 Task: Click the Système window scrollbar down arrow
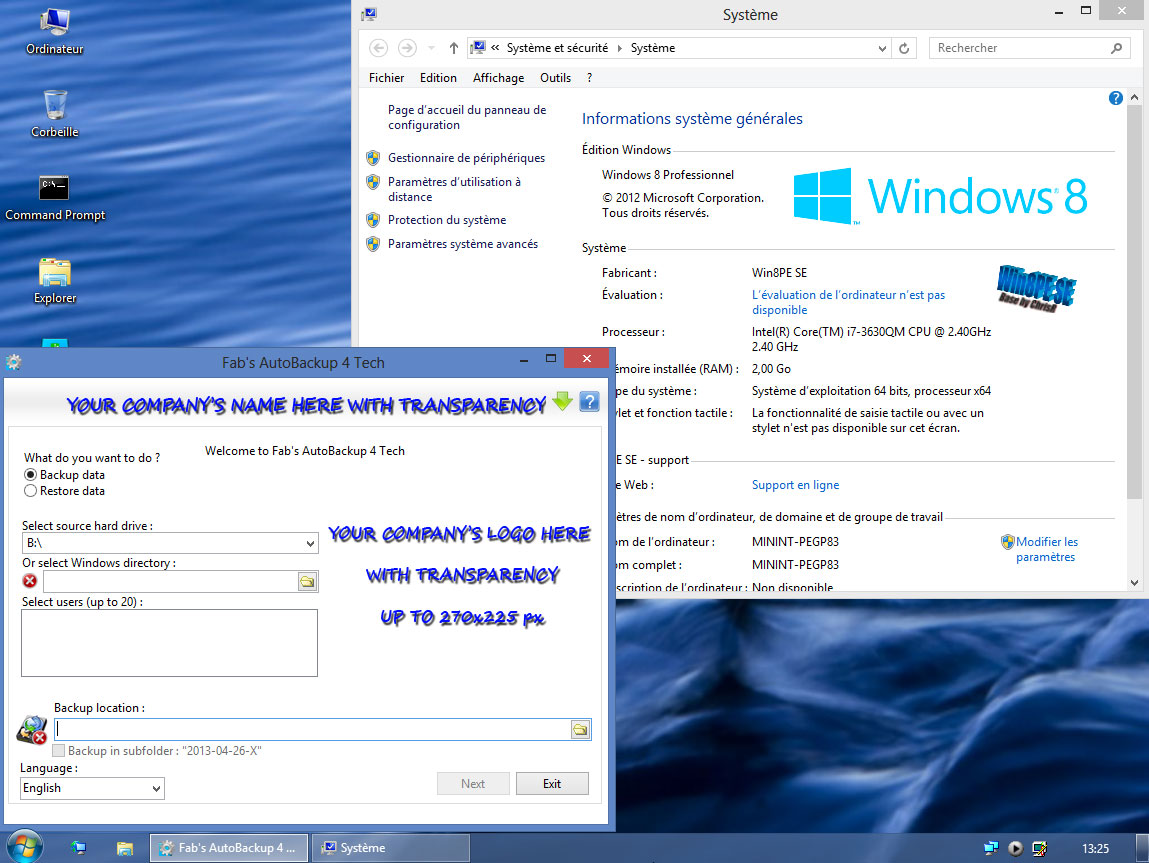pos(1134,583)
